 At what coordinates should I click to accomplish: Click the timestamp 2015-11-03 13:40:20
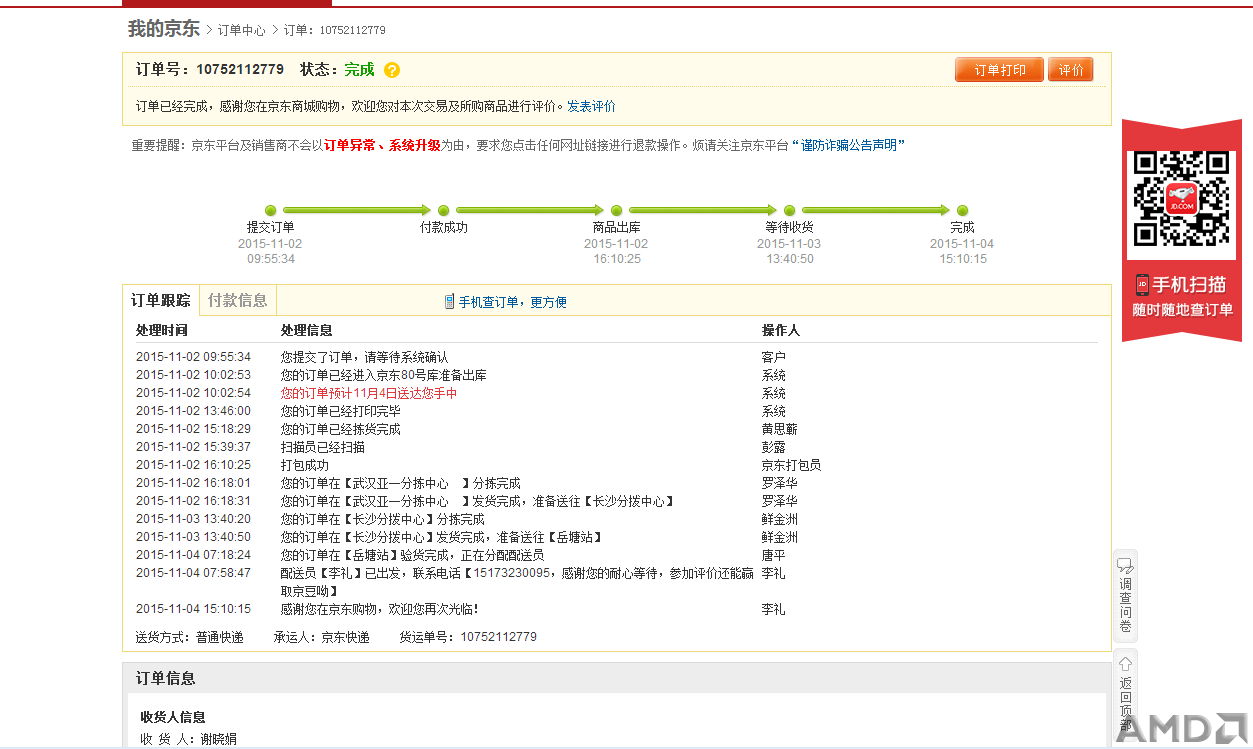click(193, 519)
